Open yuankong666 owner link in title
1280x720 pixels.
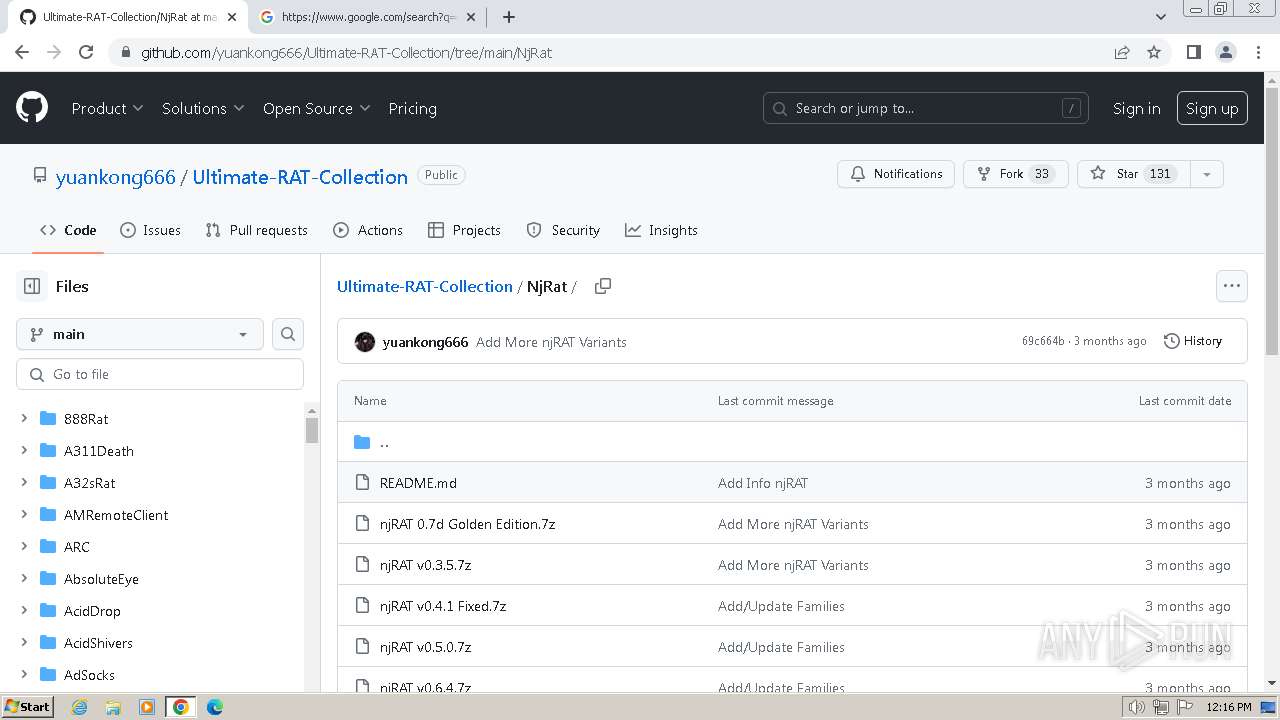coord(116,177)
